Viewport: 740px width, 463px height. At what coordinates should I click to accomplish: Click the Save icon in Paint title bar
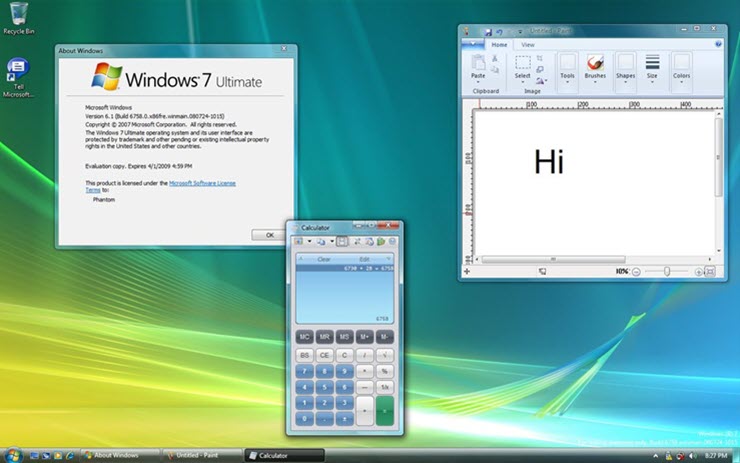coord(487,33)
